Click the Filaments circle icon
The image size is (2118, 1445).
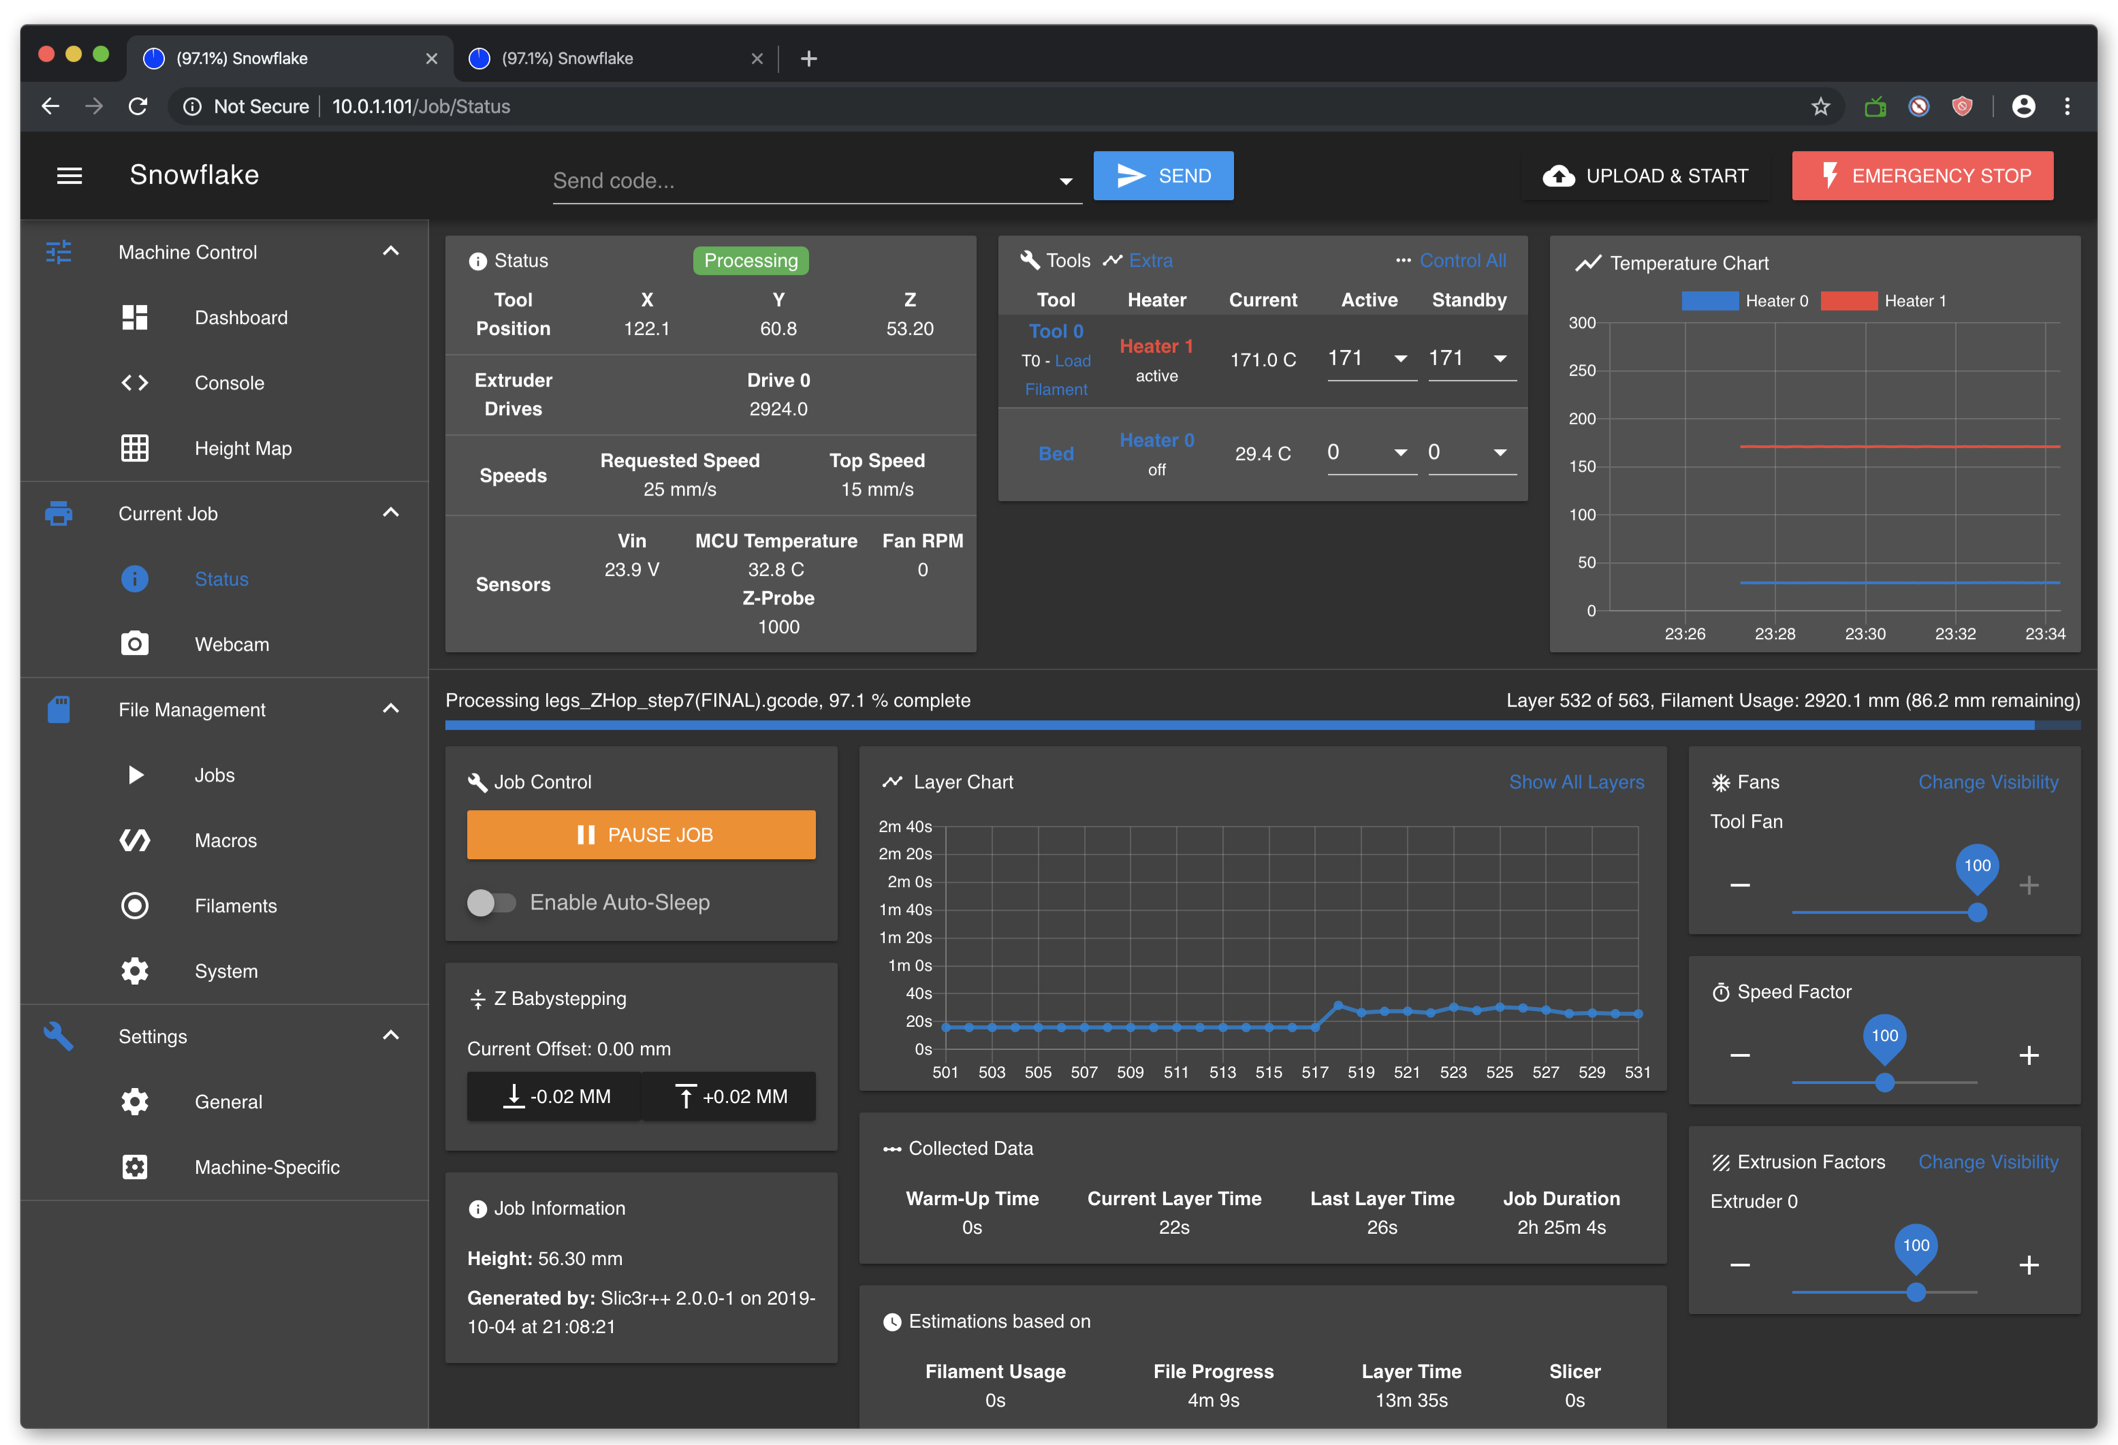pos(135,906)
